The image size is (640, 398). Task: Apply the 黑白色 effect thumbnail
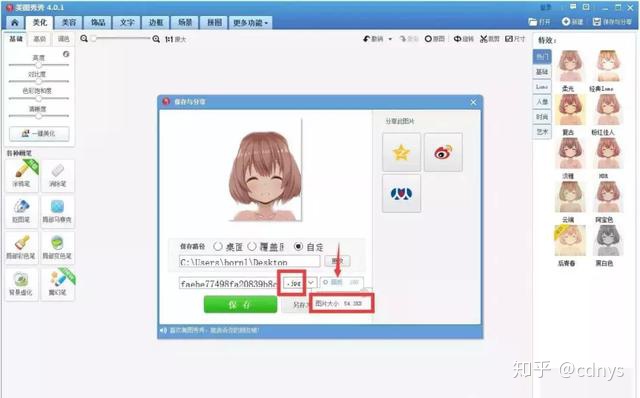tap(607, 241)
